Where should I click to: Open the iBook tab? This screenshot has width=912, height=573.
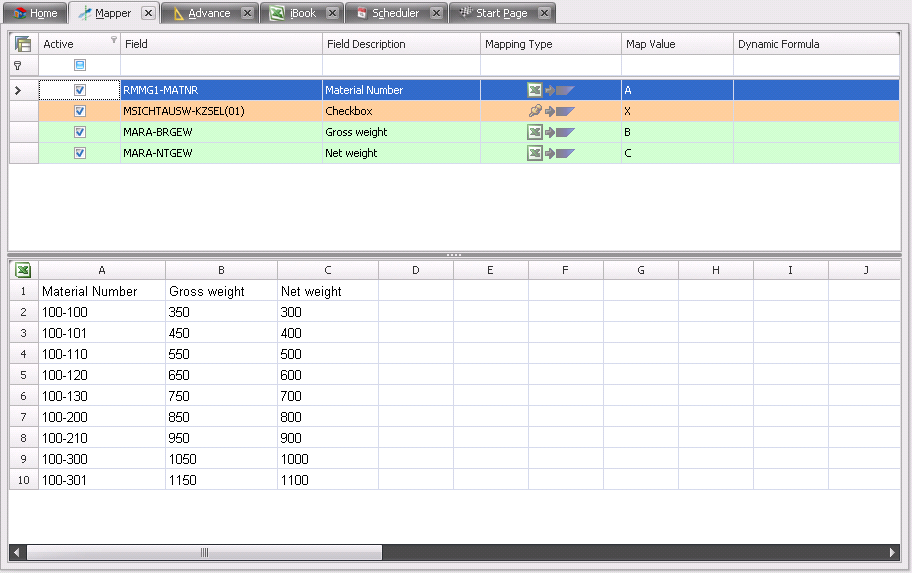301,13
